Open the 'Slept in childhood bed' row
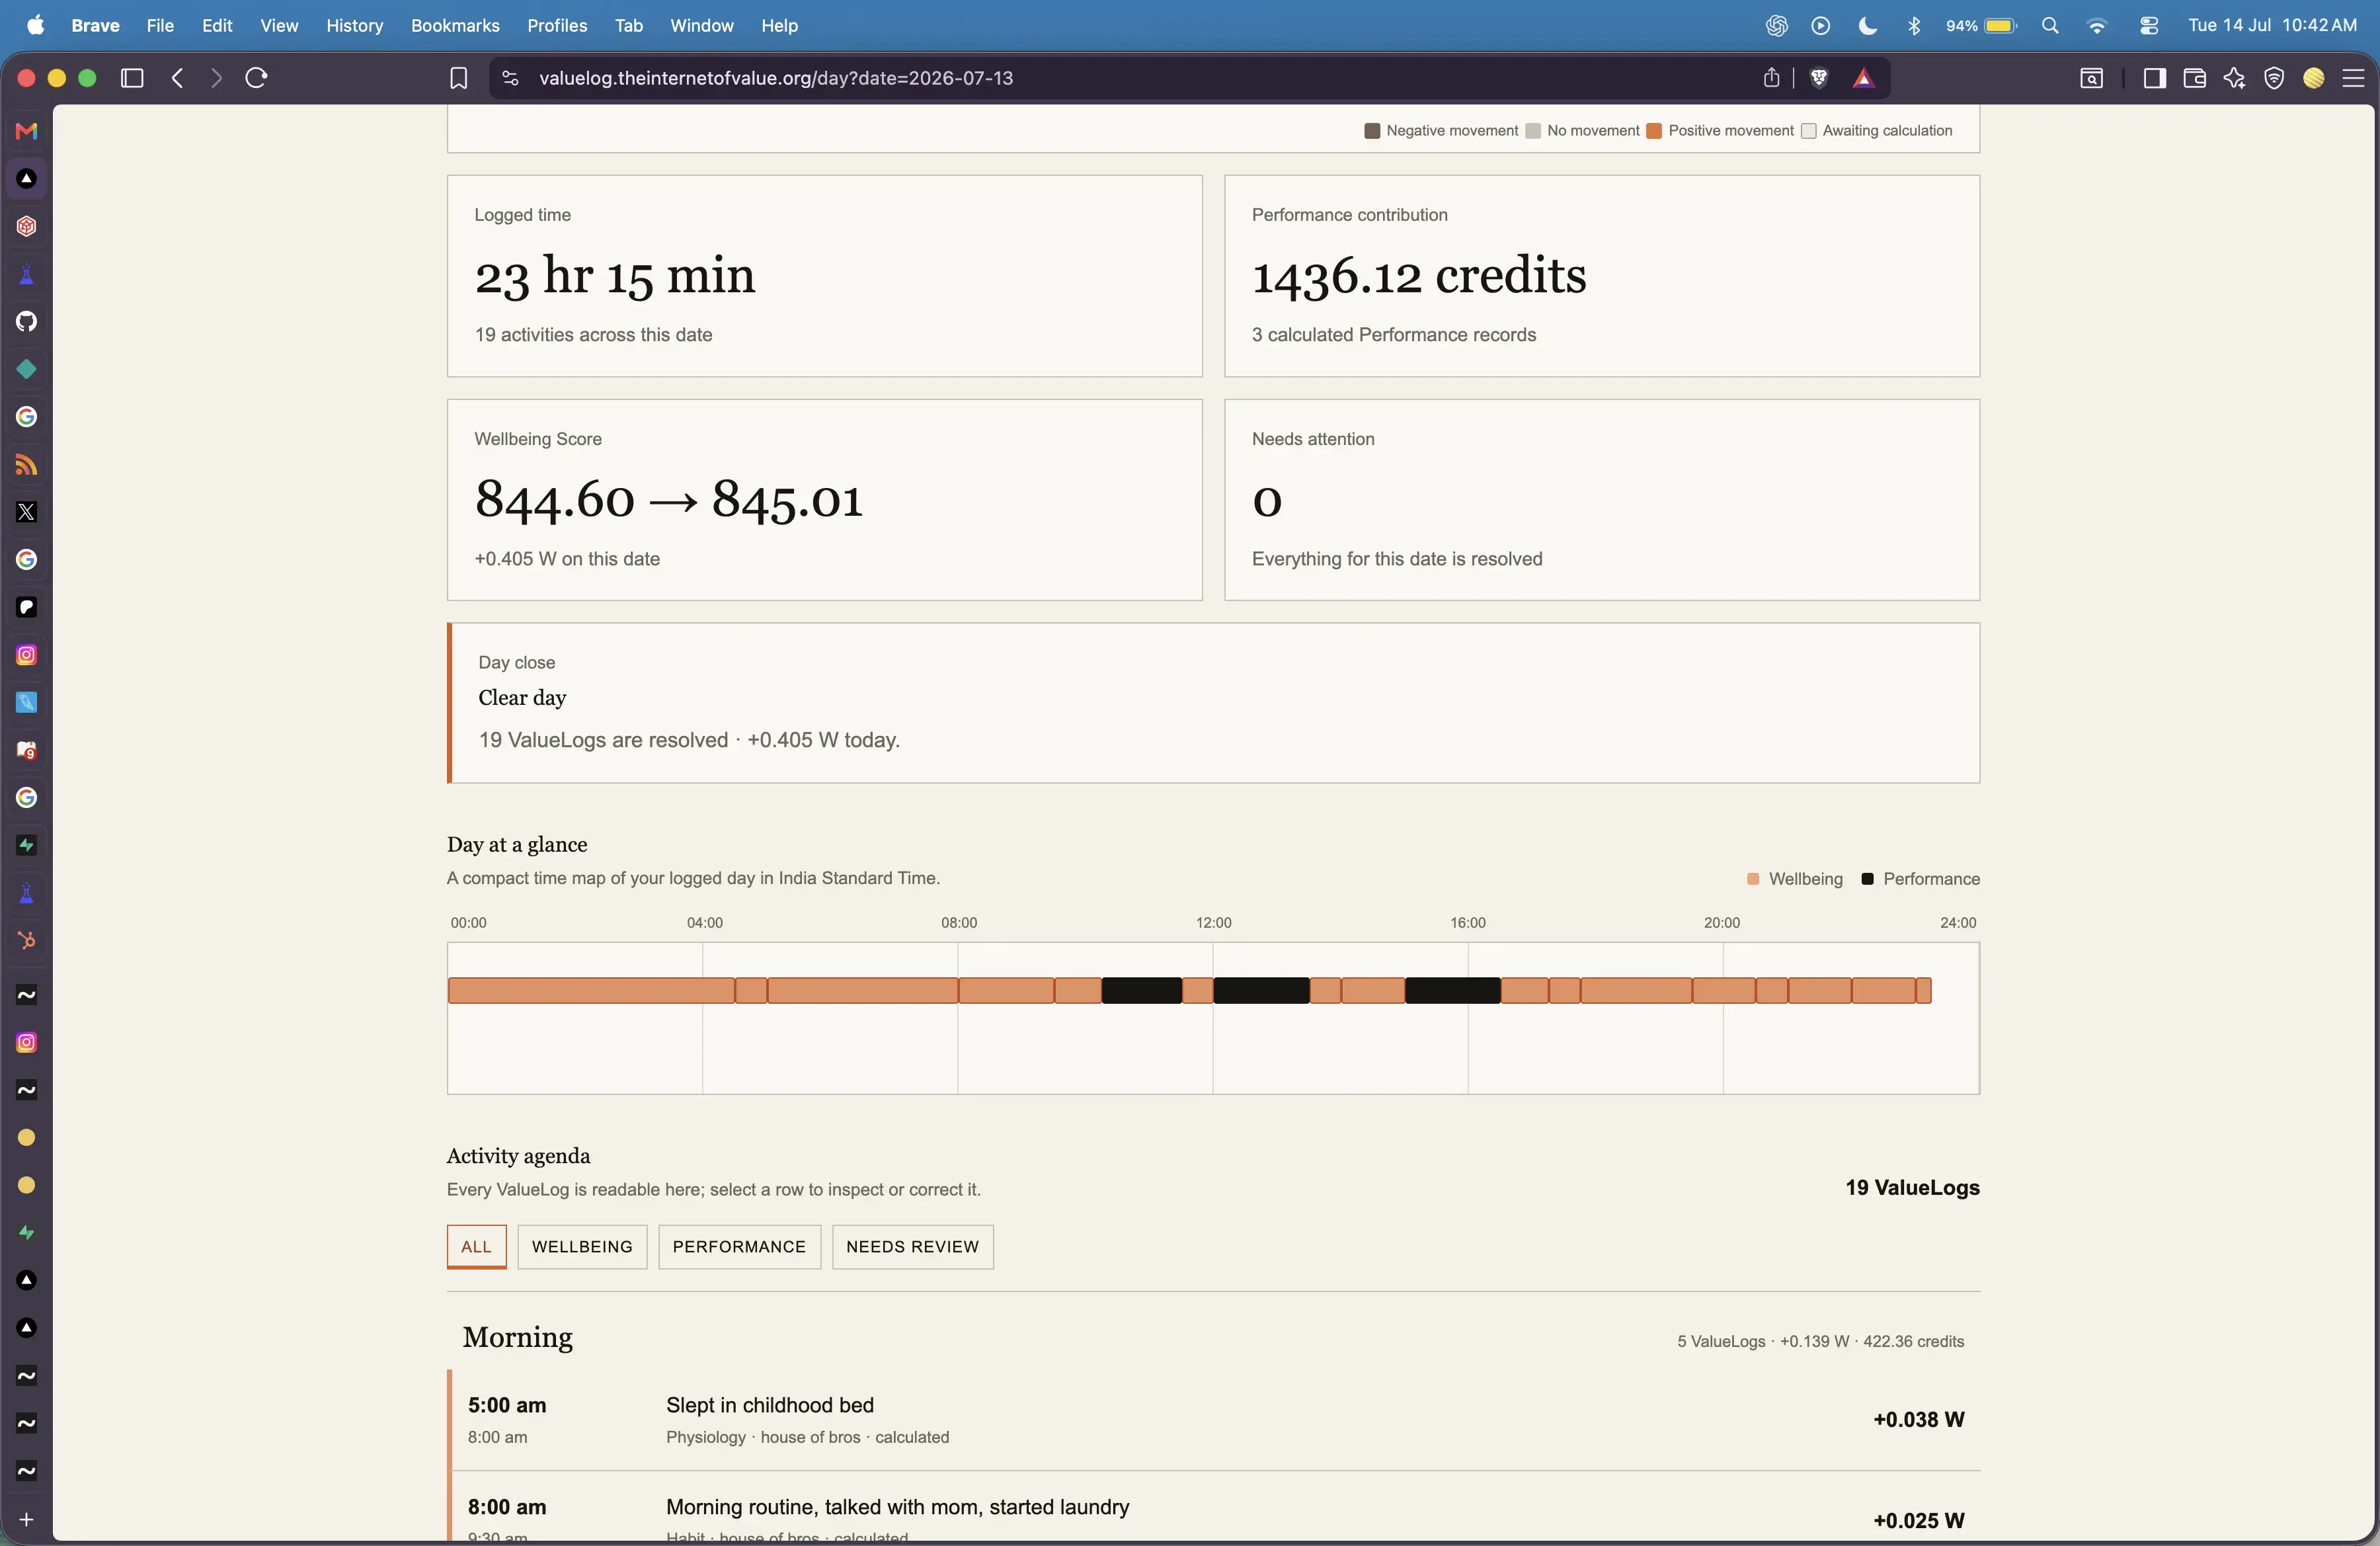Screen dimensions: 2380x1546 tap(1214, 1420)
